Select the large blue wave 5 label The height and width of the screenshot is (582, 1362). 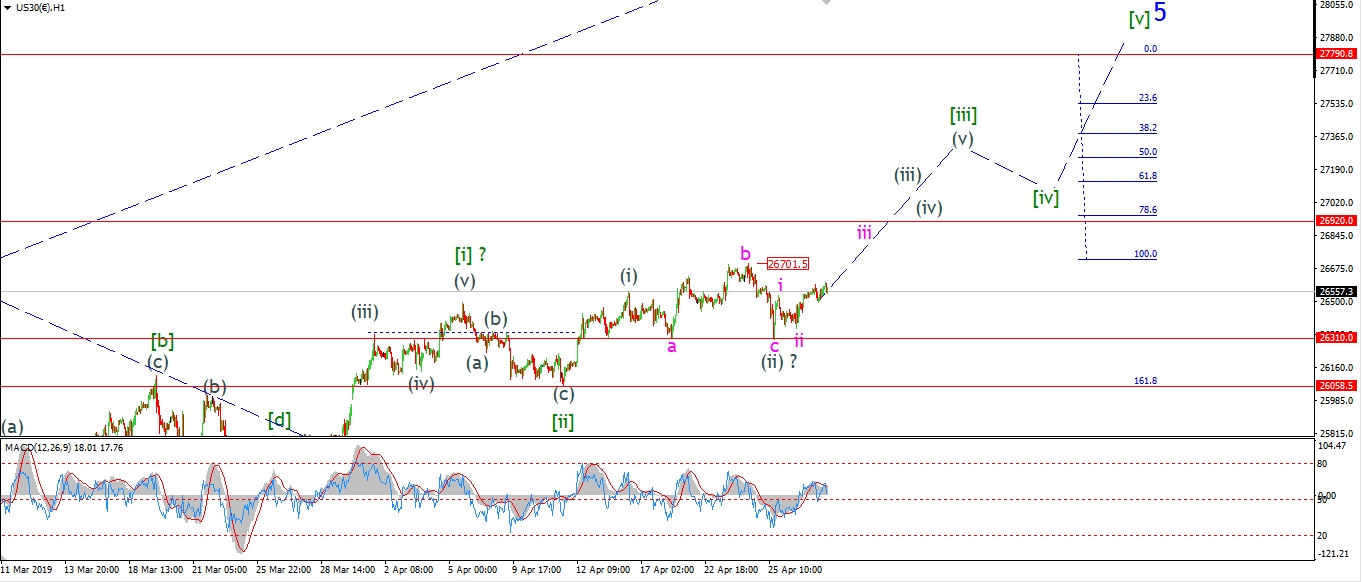(1160, 13)
